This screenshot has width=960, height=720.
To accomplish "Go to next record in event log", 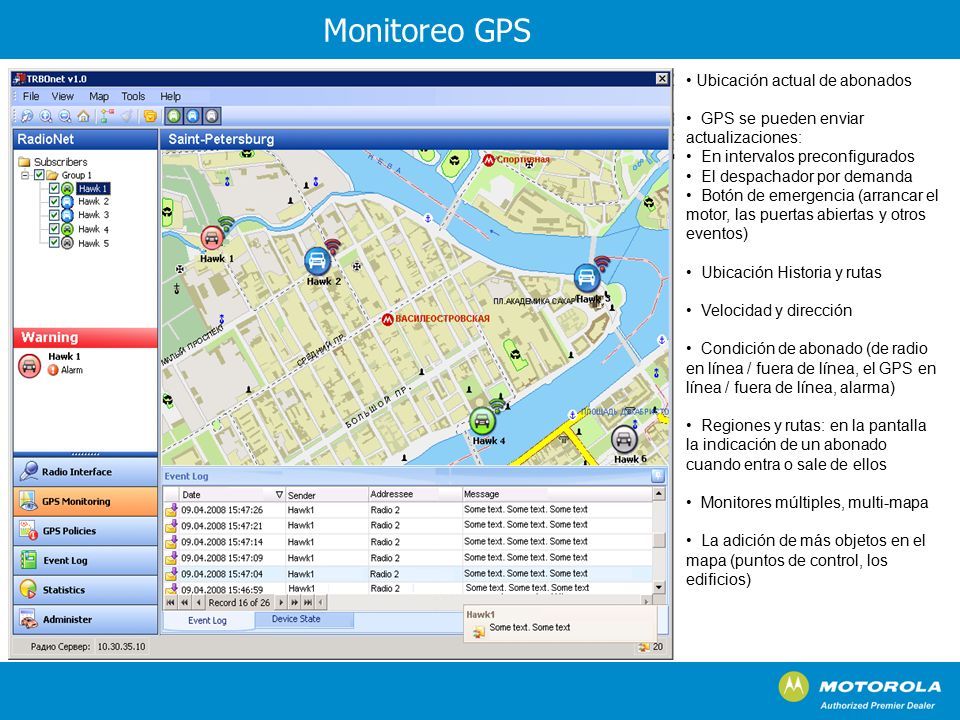I will 281,602.
